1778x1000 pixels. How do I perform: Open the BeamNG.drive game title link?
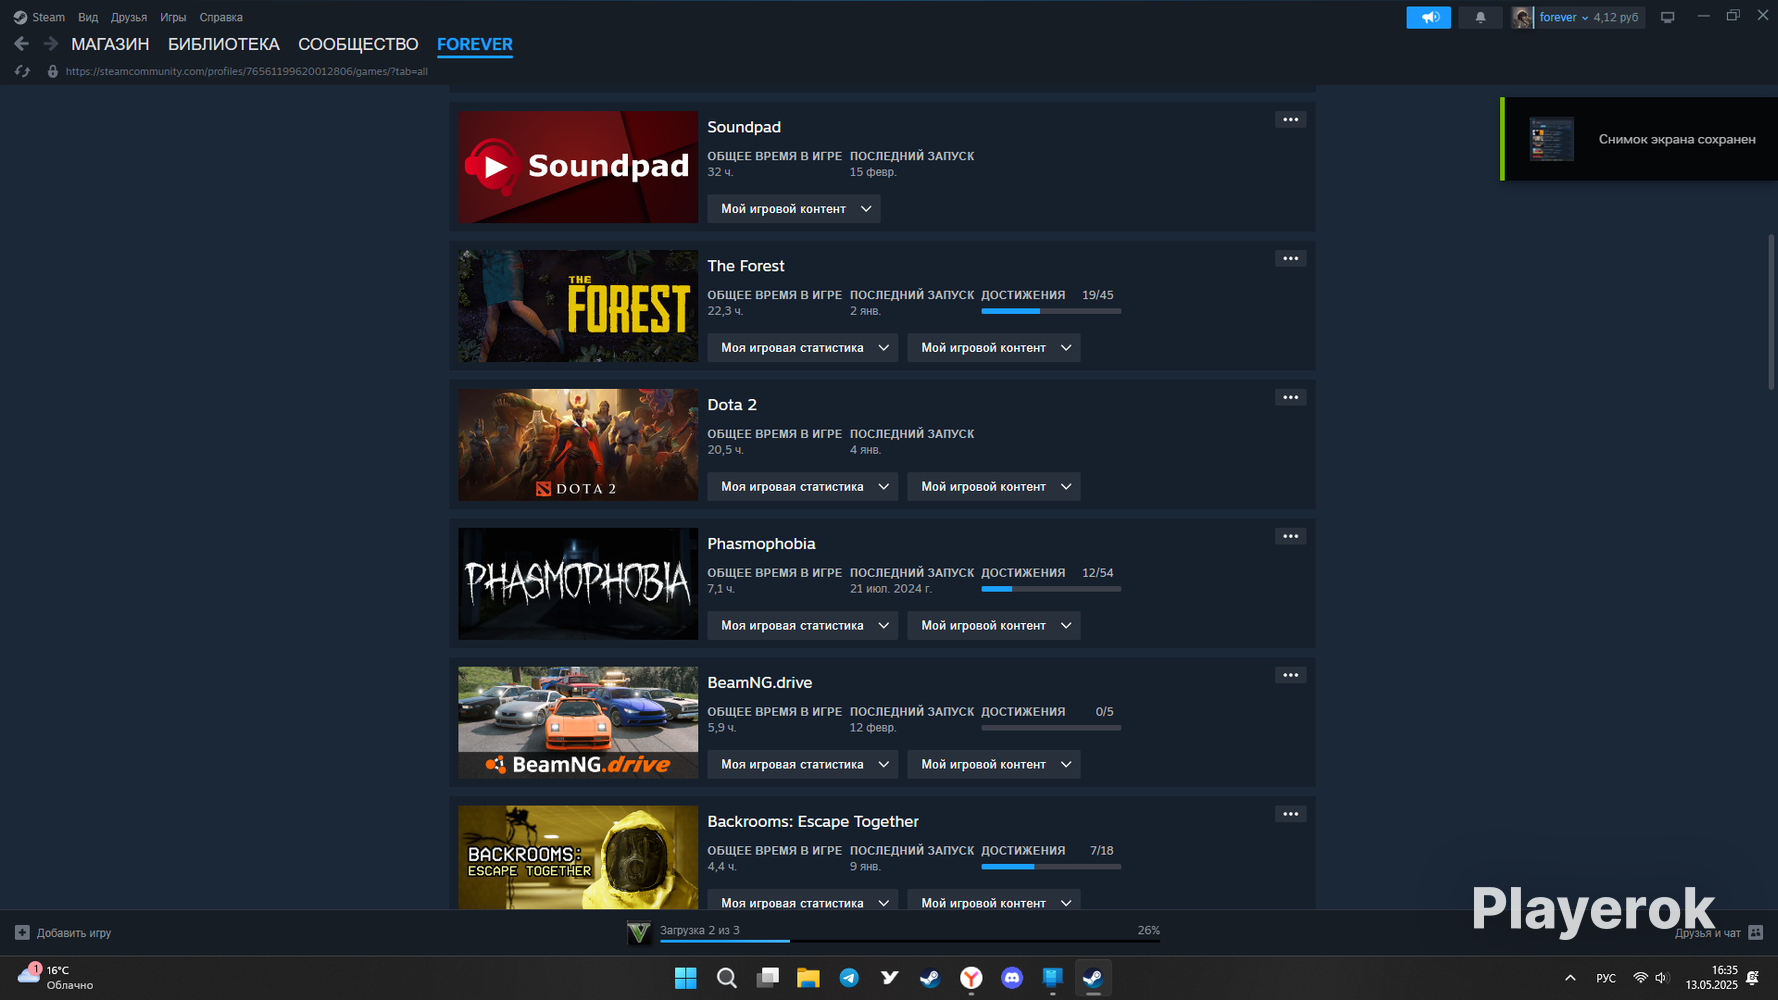pyautogui.click(x=760, y=683)
